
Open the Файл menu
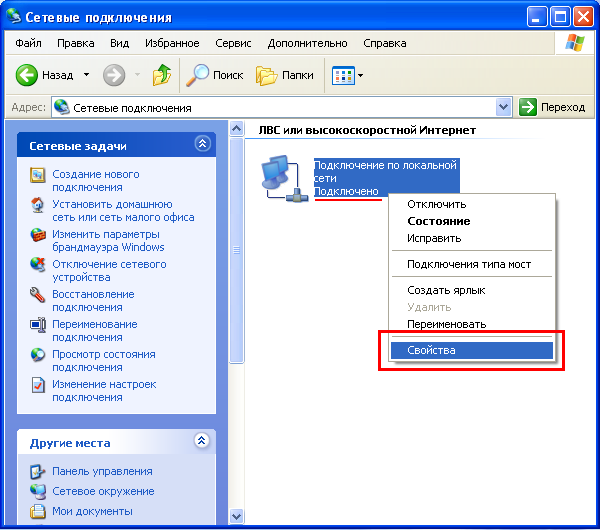(28, 43)
